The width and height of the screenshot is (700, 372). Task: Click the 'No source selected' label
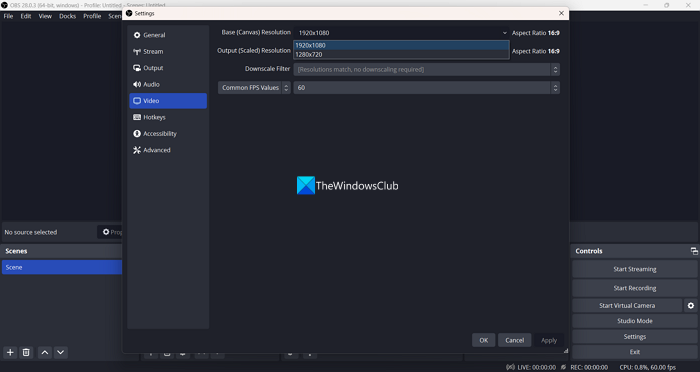[31, 232]
